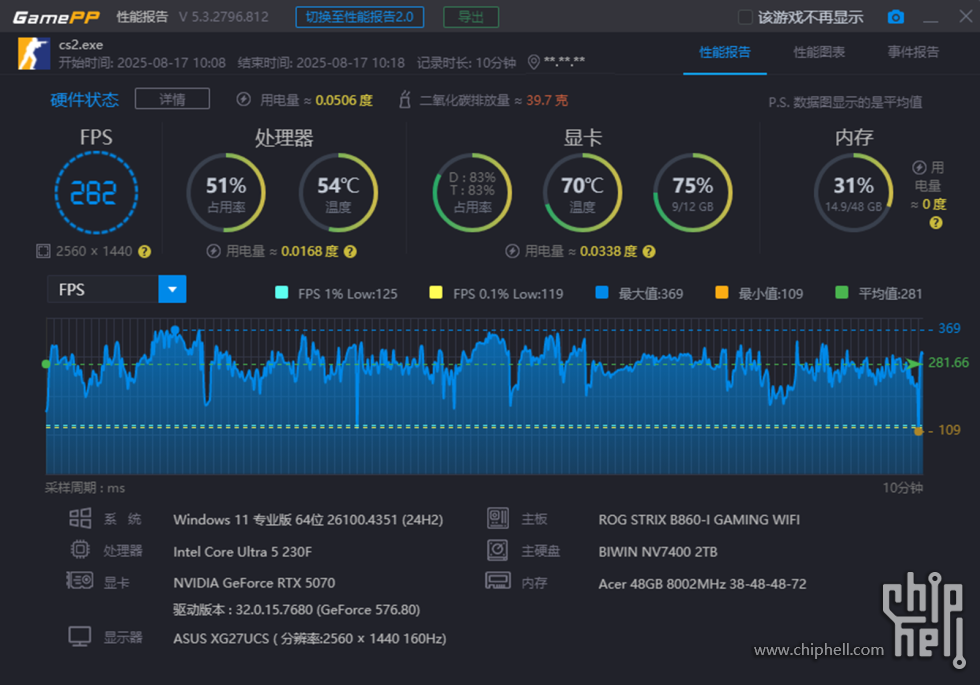
Task: Click the 显示器 monitor icon
Action: coord(80,637)
